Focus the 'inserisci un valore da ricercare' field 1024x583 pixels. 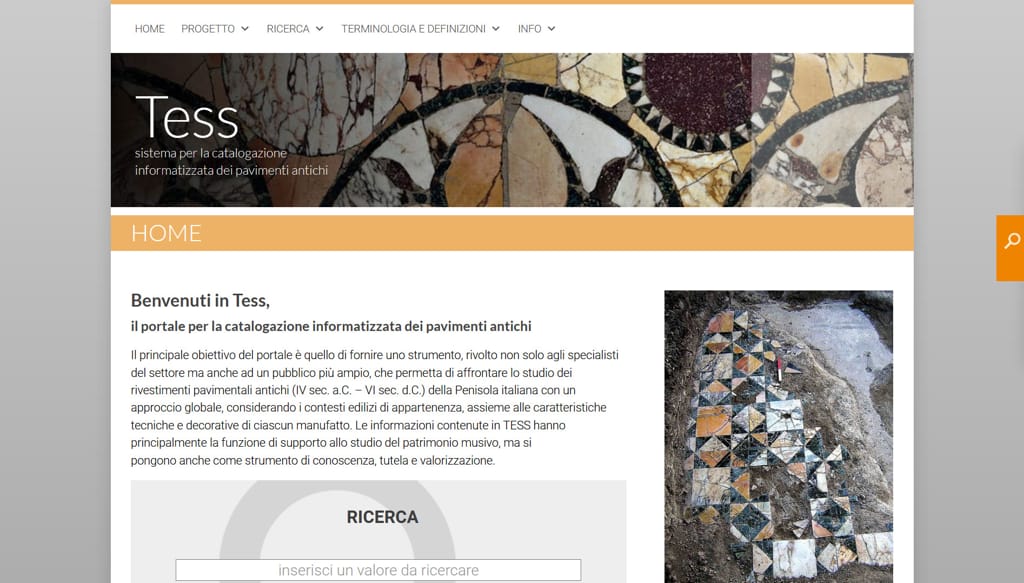tap(378, 570)
